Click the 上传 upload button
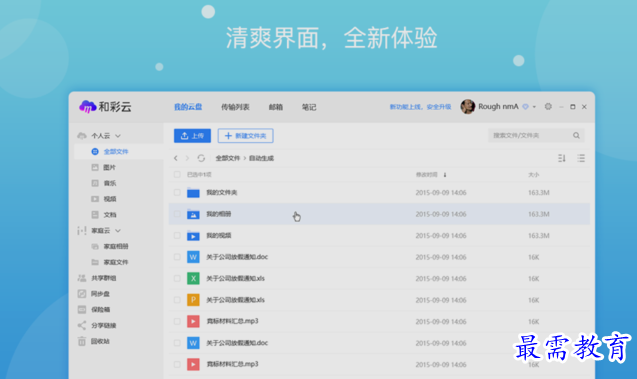The height and width of the screenshot is (379, 637). click(192, 136)
